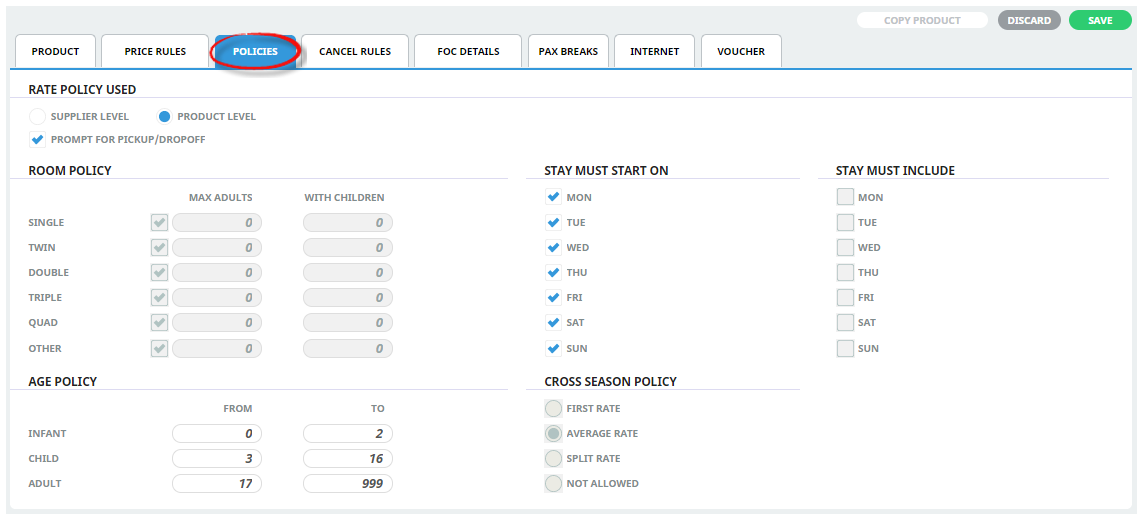Toggle Prompt for Pickup/Dropoff checkbox
The image size is (1142, 520).
click(x=38, y=140)
